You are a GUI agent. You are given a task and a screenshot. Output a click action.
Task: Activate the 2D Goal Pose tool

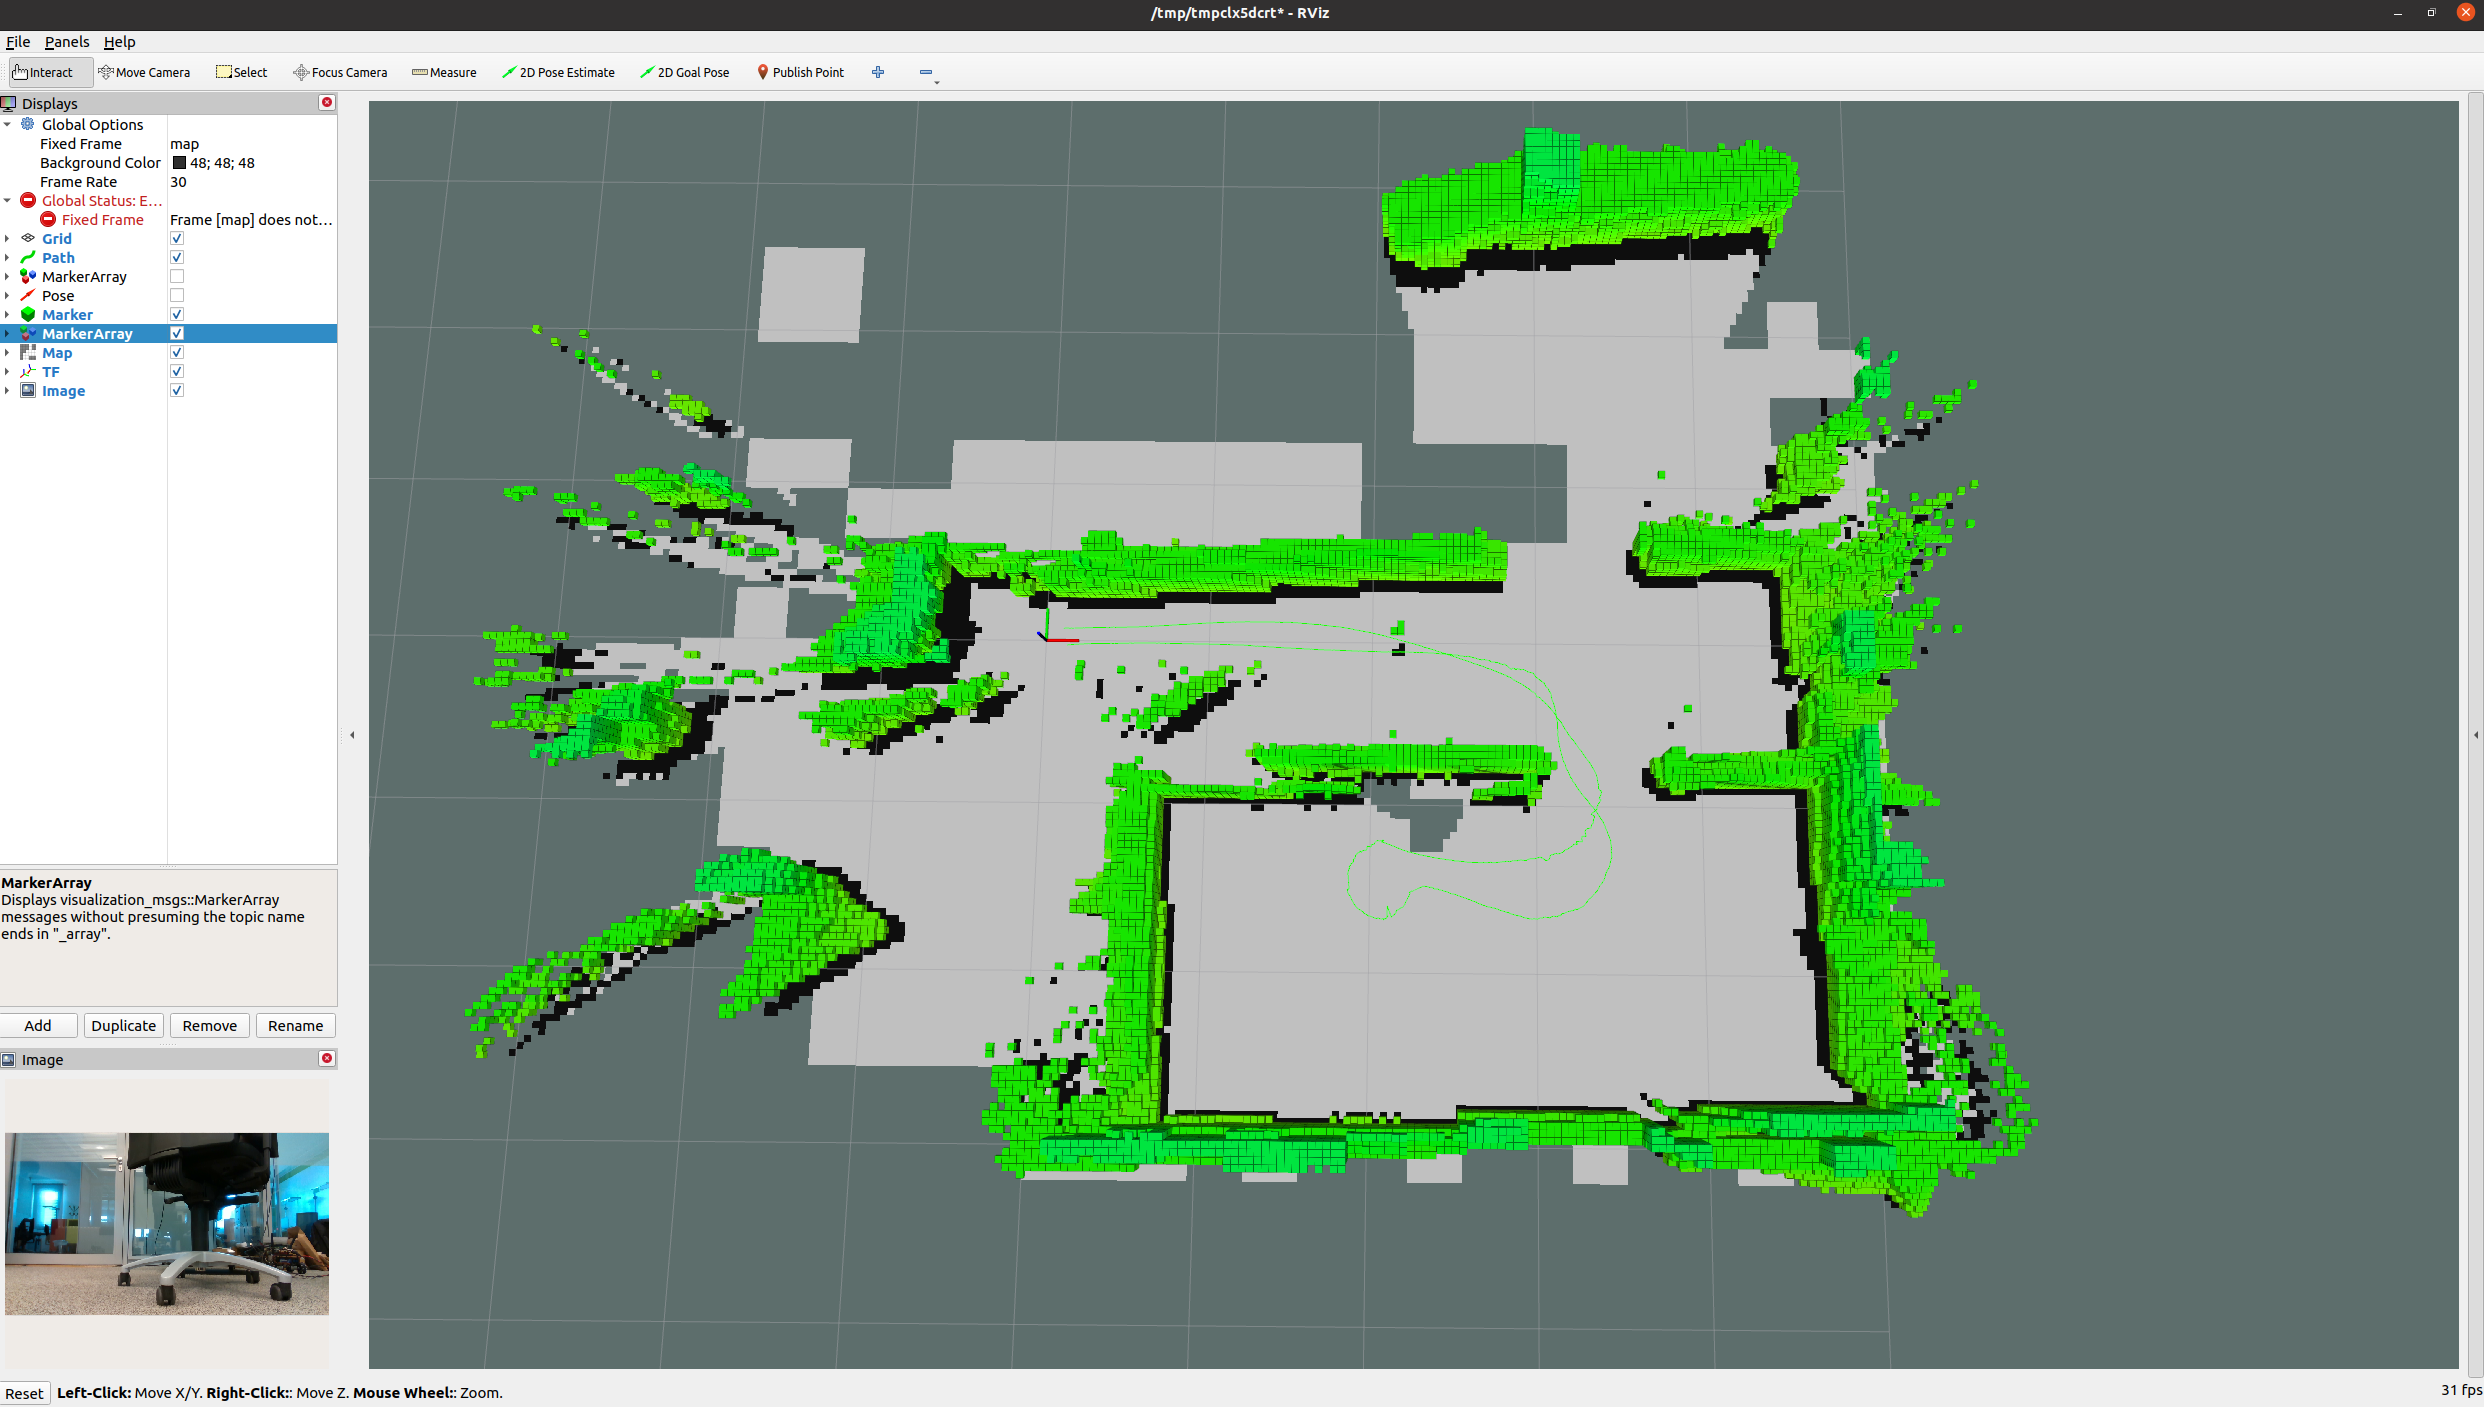tap(685, 72)
